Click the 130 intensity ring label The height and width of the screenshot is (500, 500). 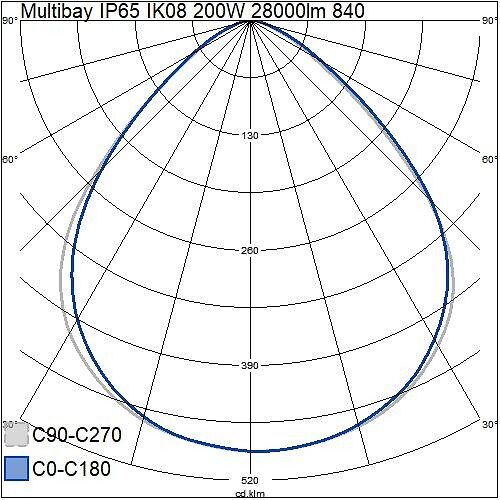coord(250,136)
